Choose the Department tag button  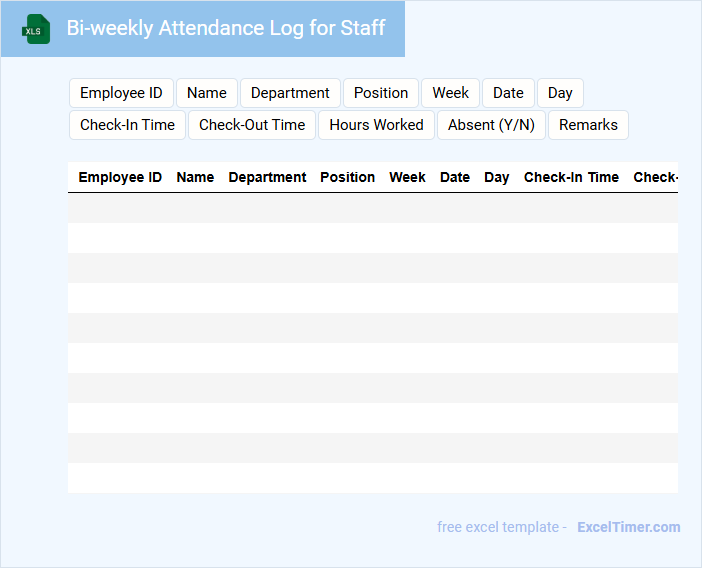pos(290,93)
